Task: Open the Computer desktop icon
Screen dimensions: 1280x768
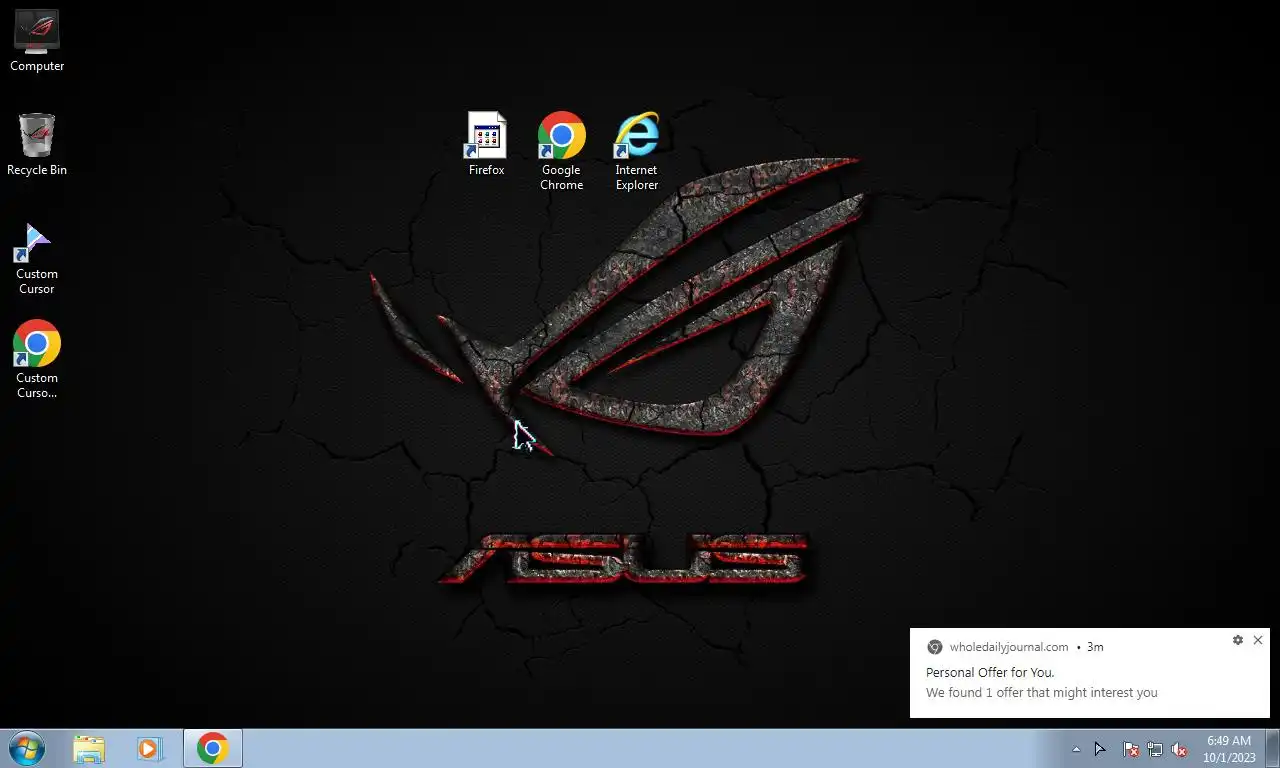Action: pyautogui.click(x=37, y=41)
